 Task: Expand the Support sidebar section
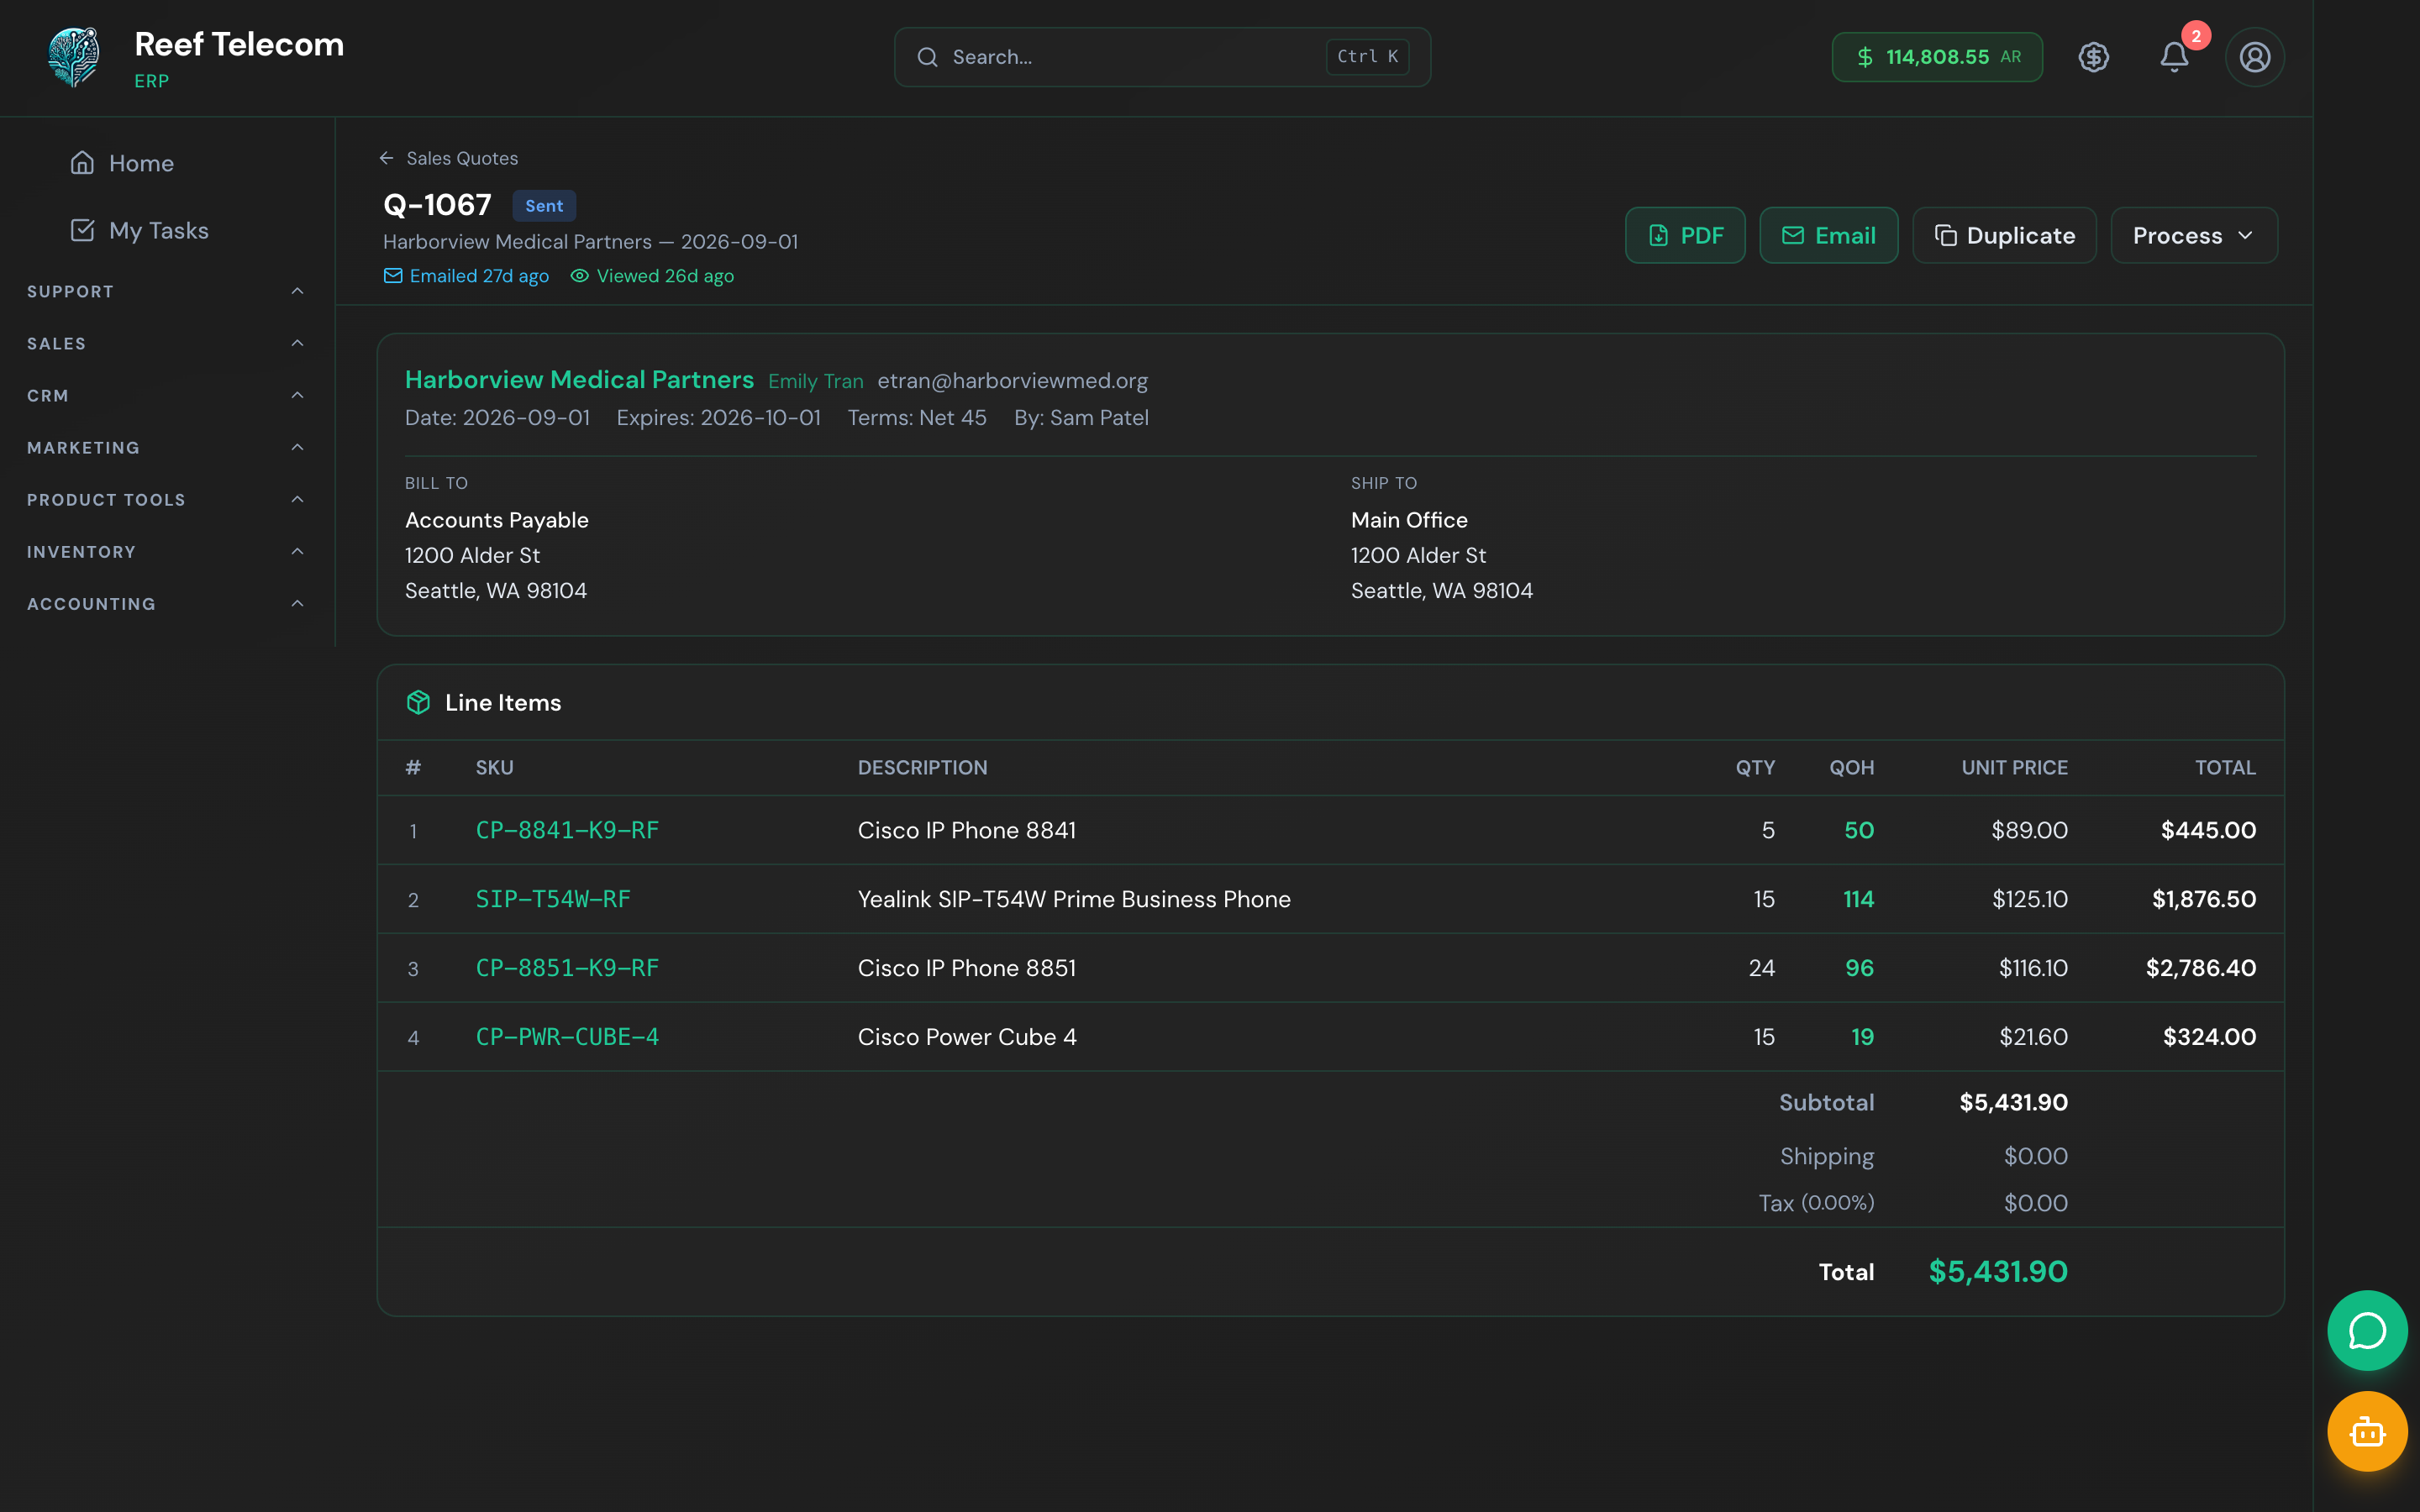[x=167, y=291]
